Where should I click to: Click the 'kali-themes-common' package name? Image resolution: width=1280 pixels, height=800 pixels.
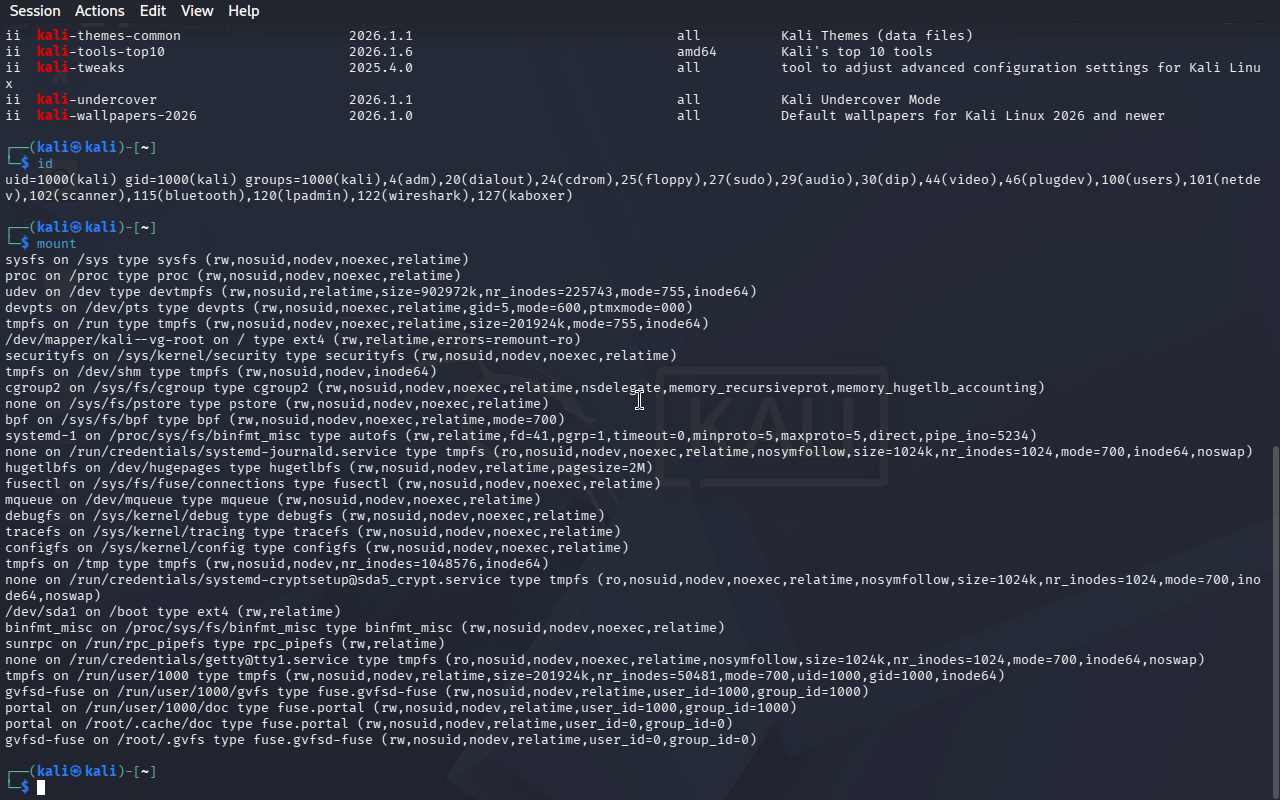109,36
